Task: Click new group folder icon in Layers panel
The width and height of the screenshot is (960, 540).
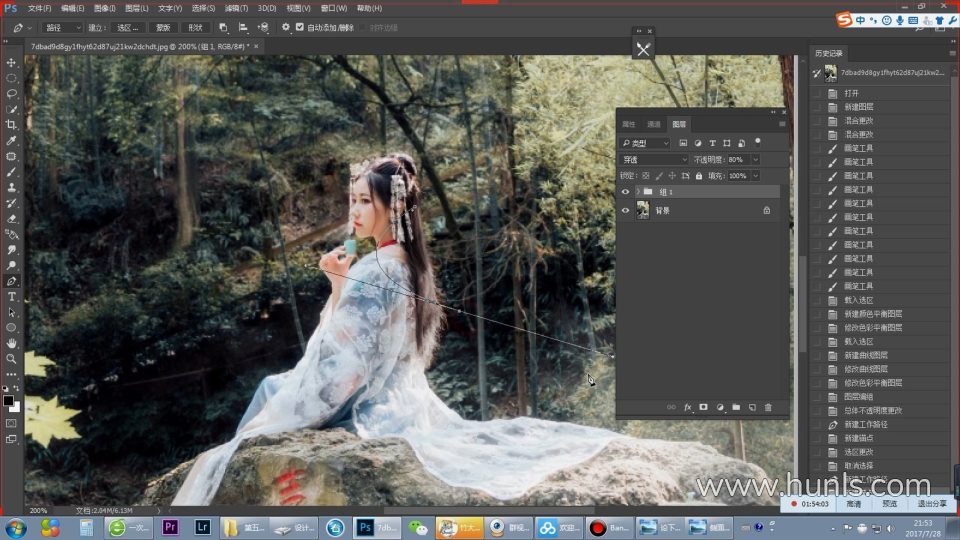Action: tap(736, 407)
